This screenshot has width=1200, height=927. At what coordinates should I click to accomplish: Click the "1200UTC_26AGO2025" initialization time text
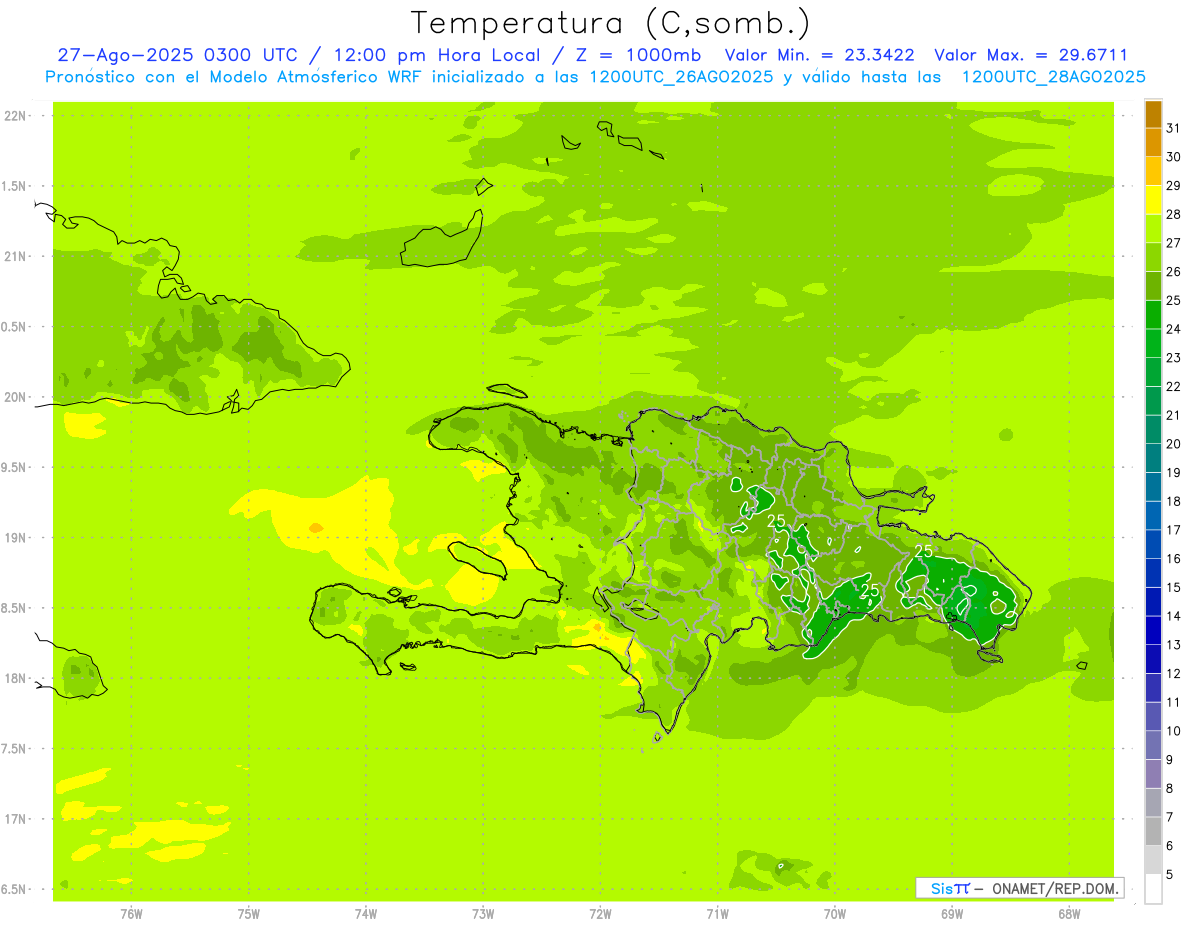point(681,77)
